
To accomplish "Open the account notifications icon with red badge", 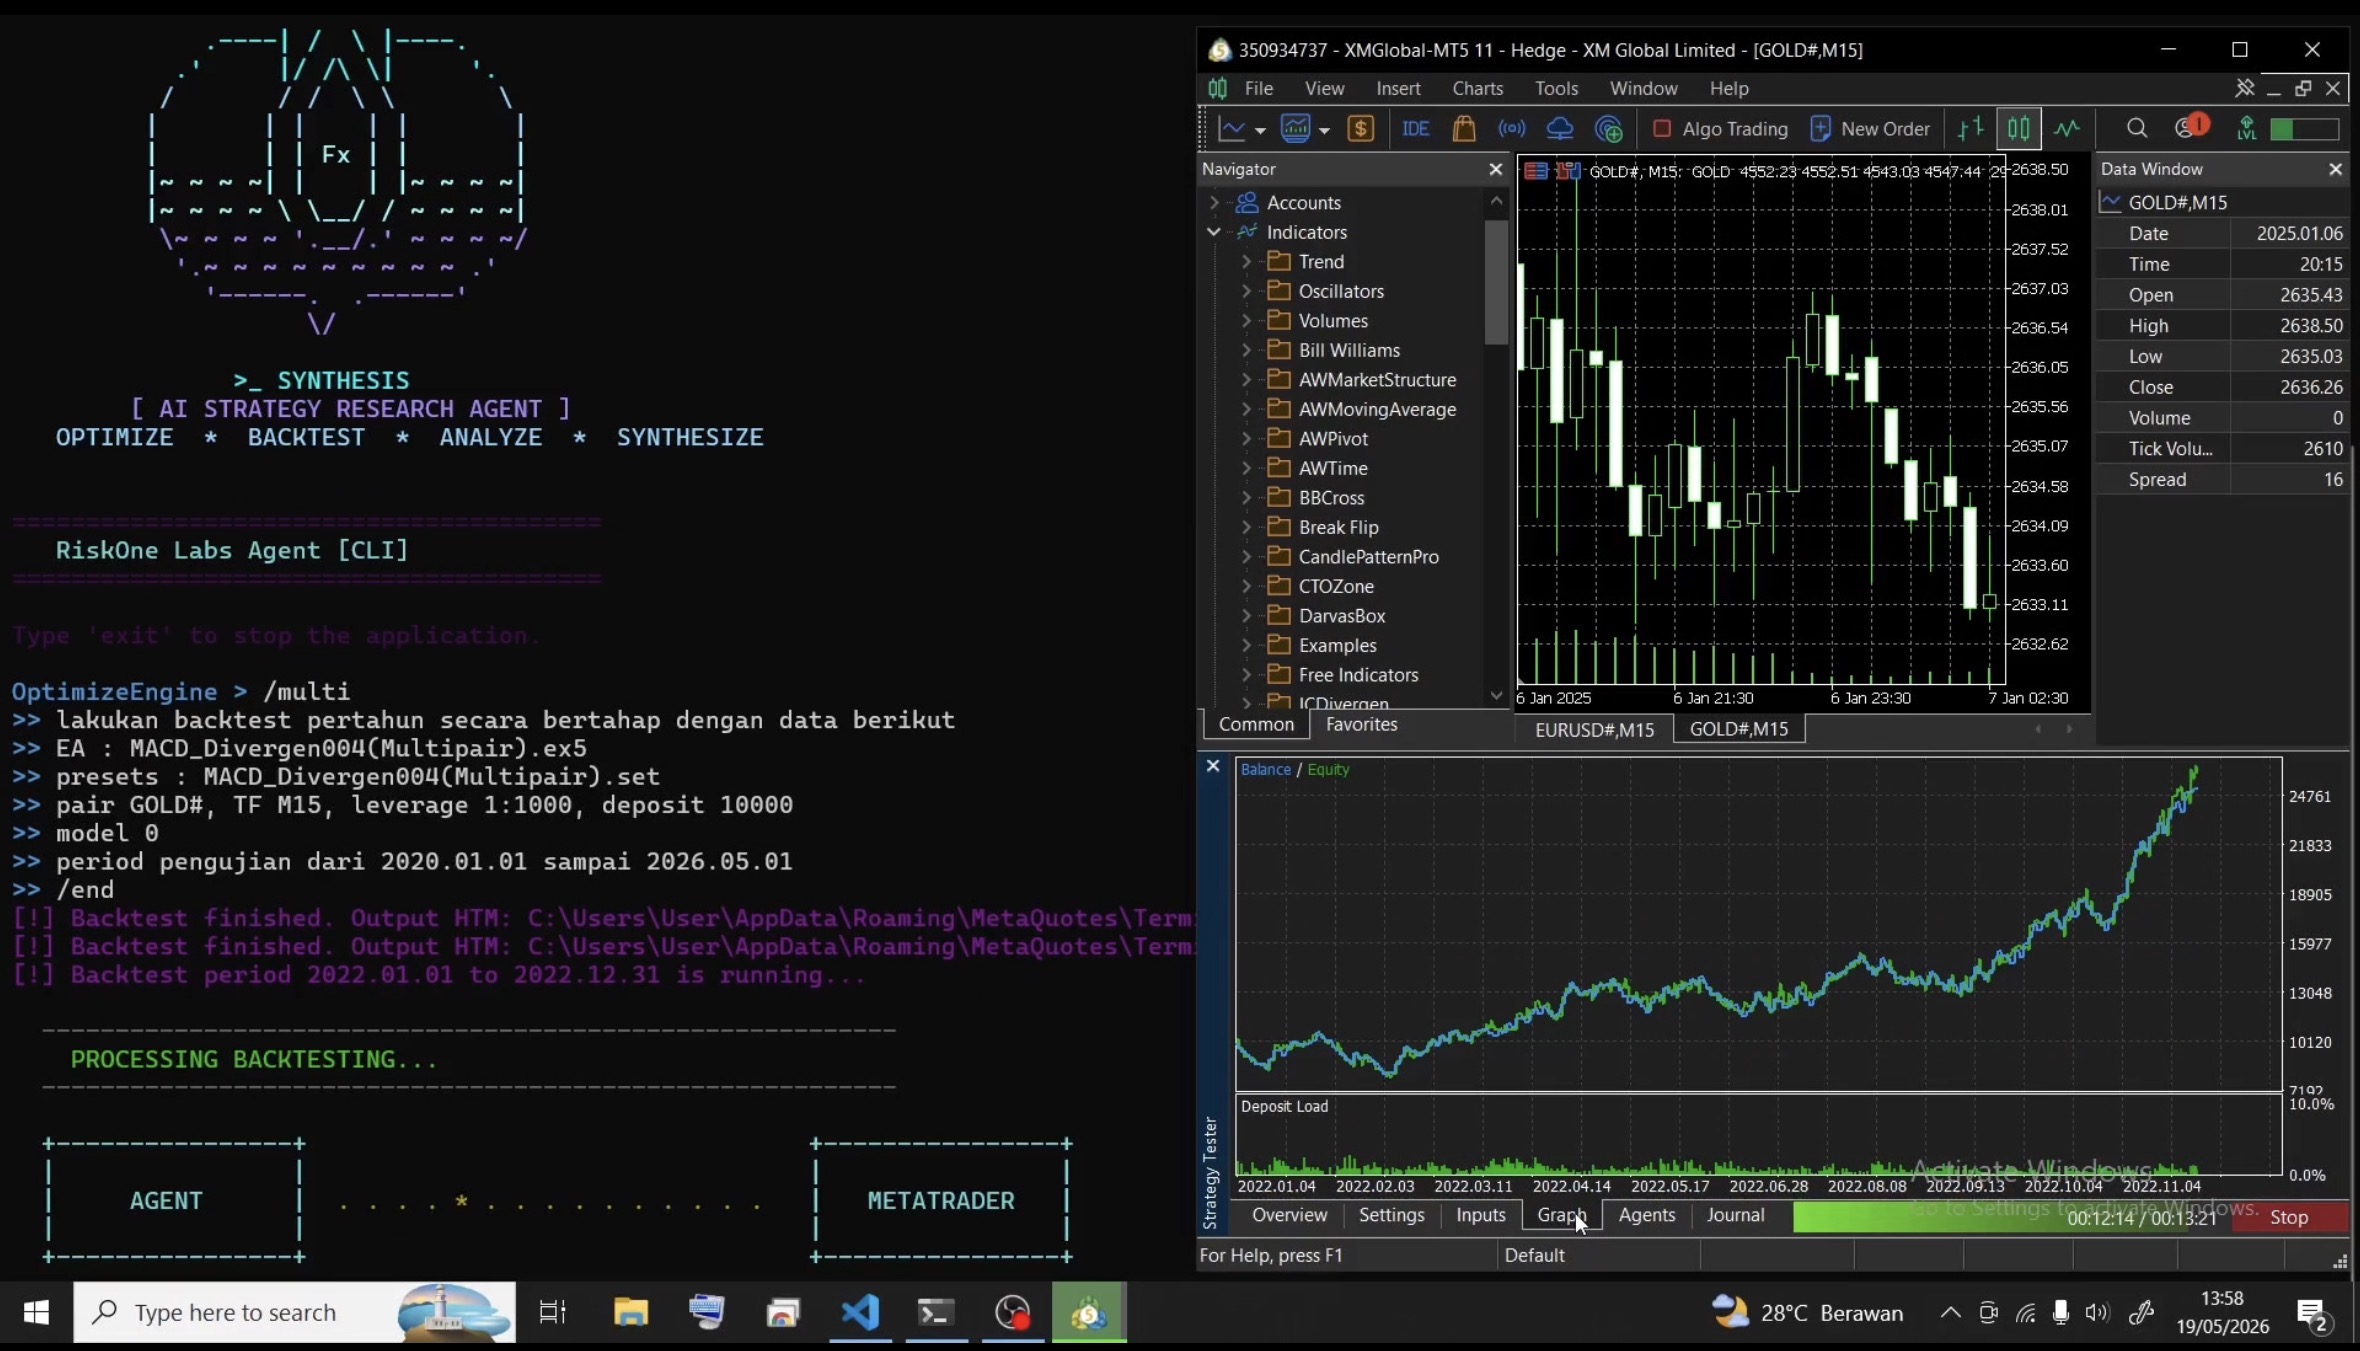I will click(2190, 127).
